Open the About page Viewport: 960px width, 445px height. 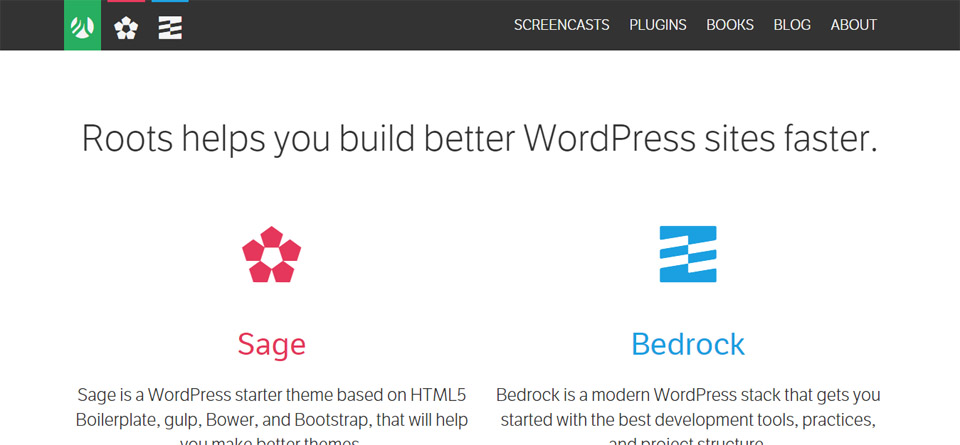[853, 25]
